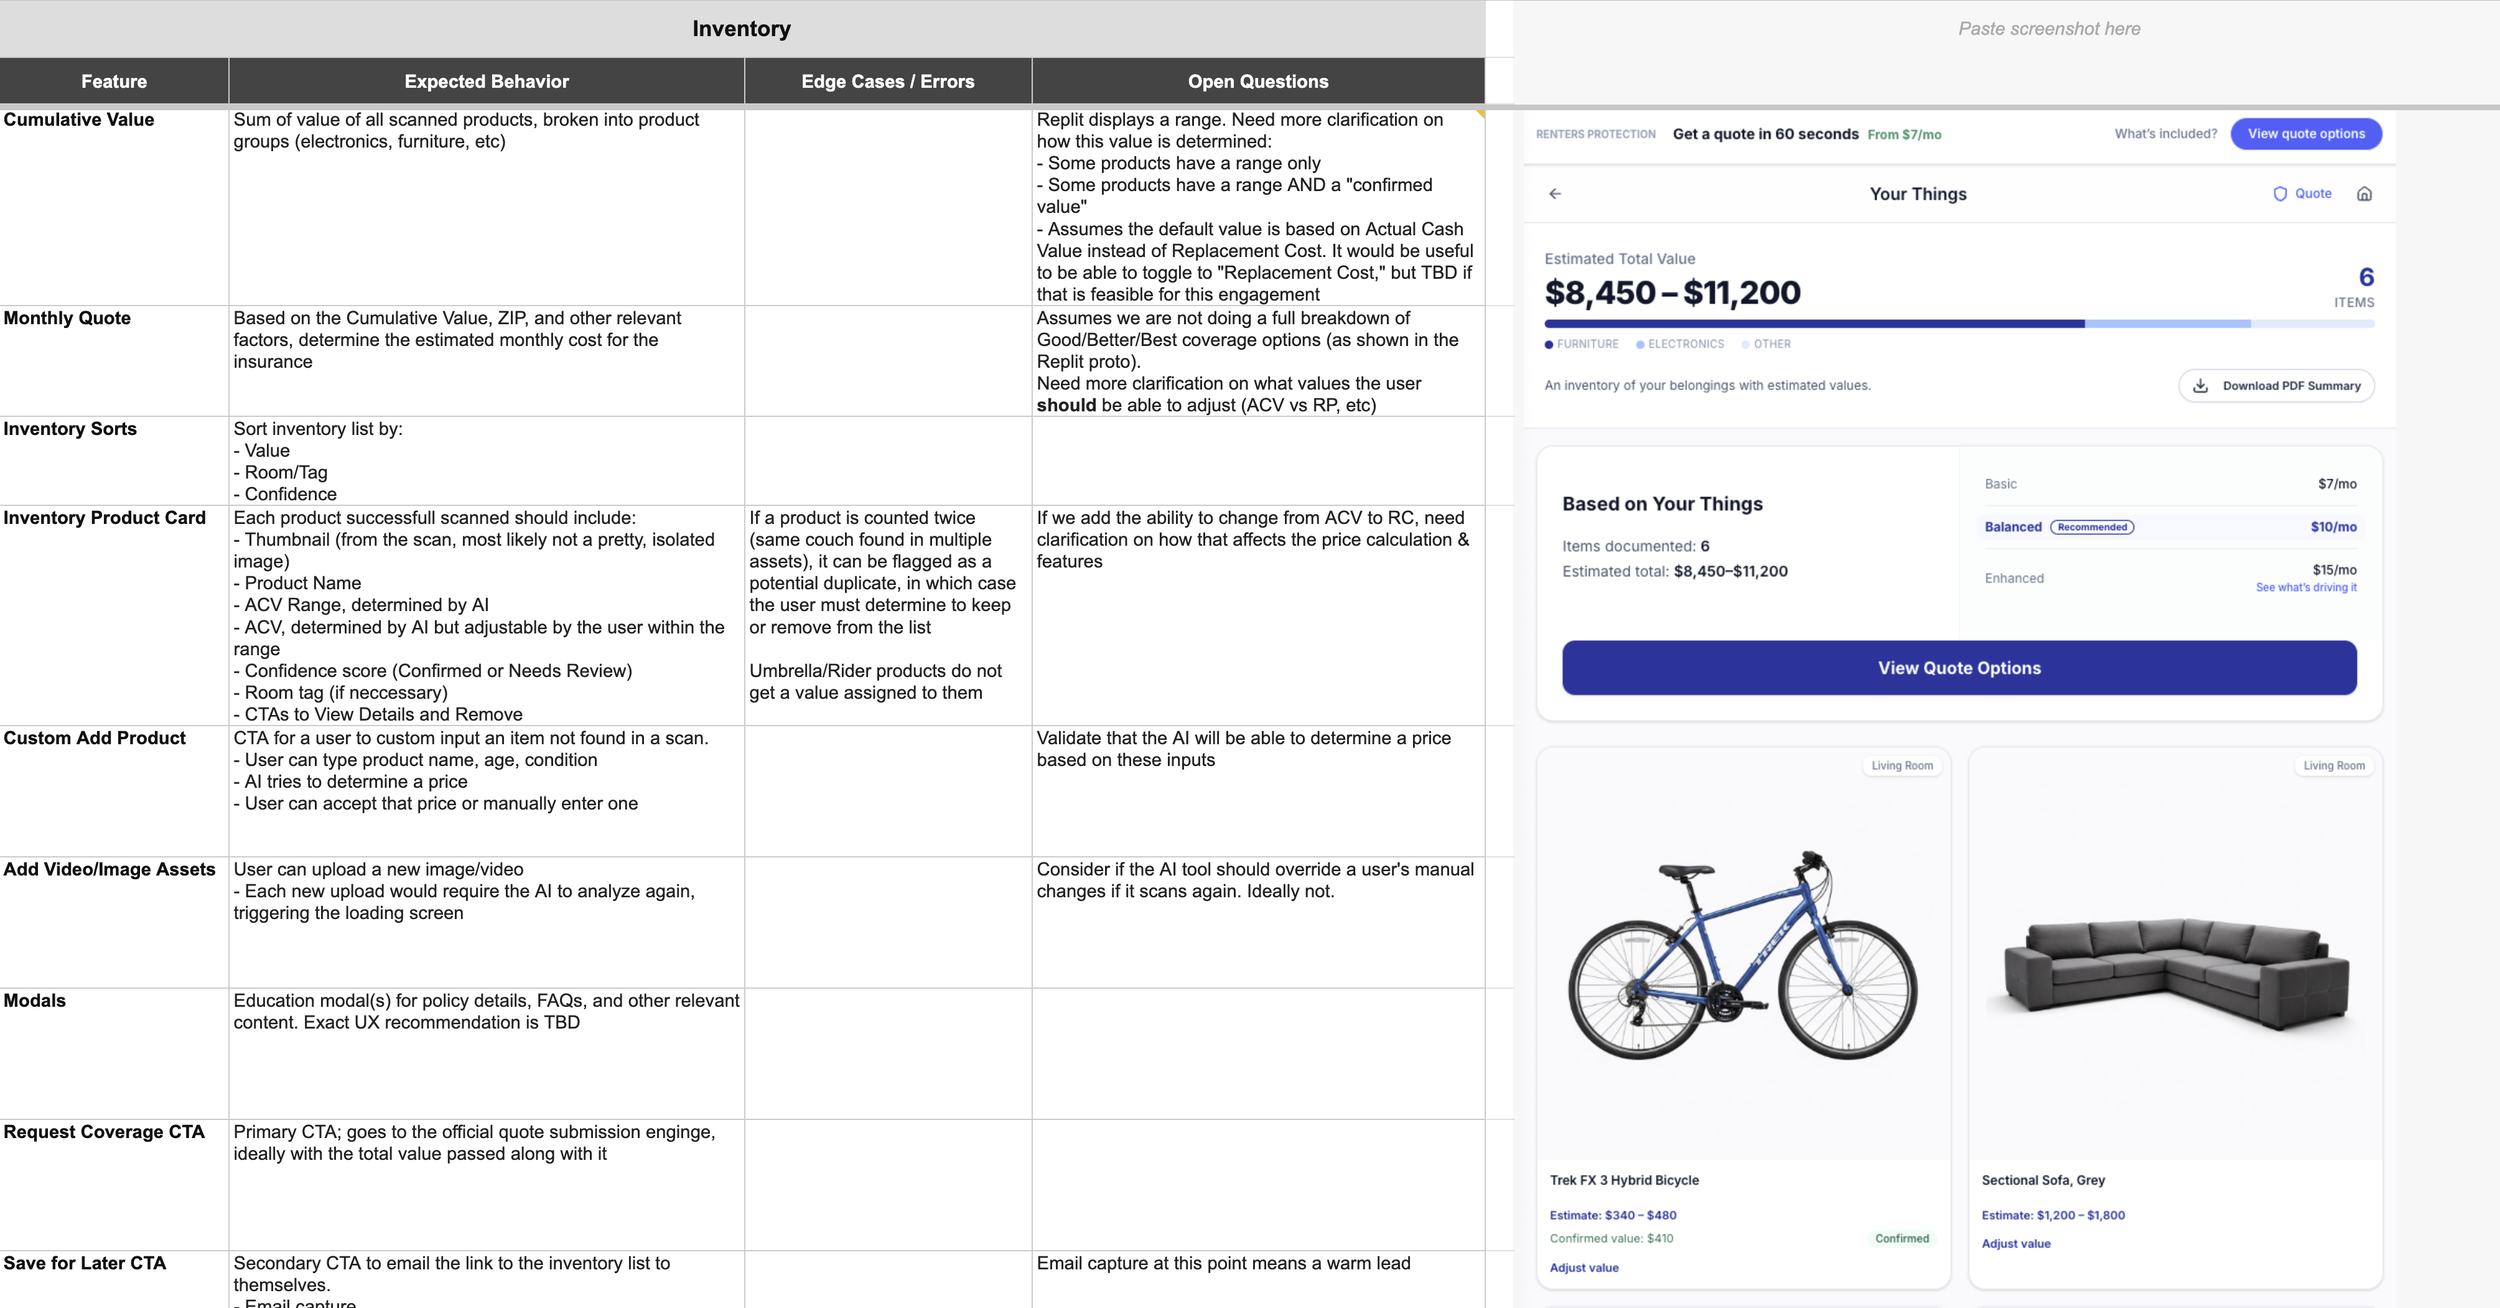
Task: Click the Other legend dot
Action: click(x=1746, y=345)
